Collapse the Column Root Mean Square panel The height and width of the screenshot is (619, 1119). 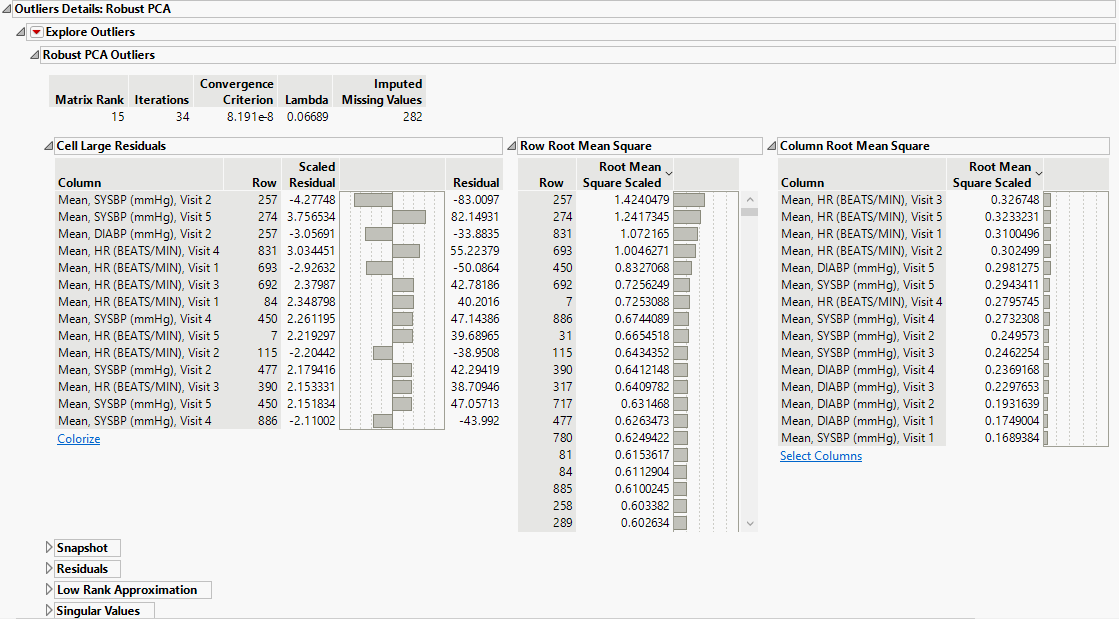click(x=772, y=146)
